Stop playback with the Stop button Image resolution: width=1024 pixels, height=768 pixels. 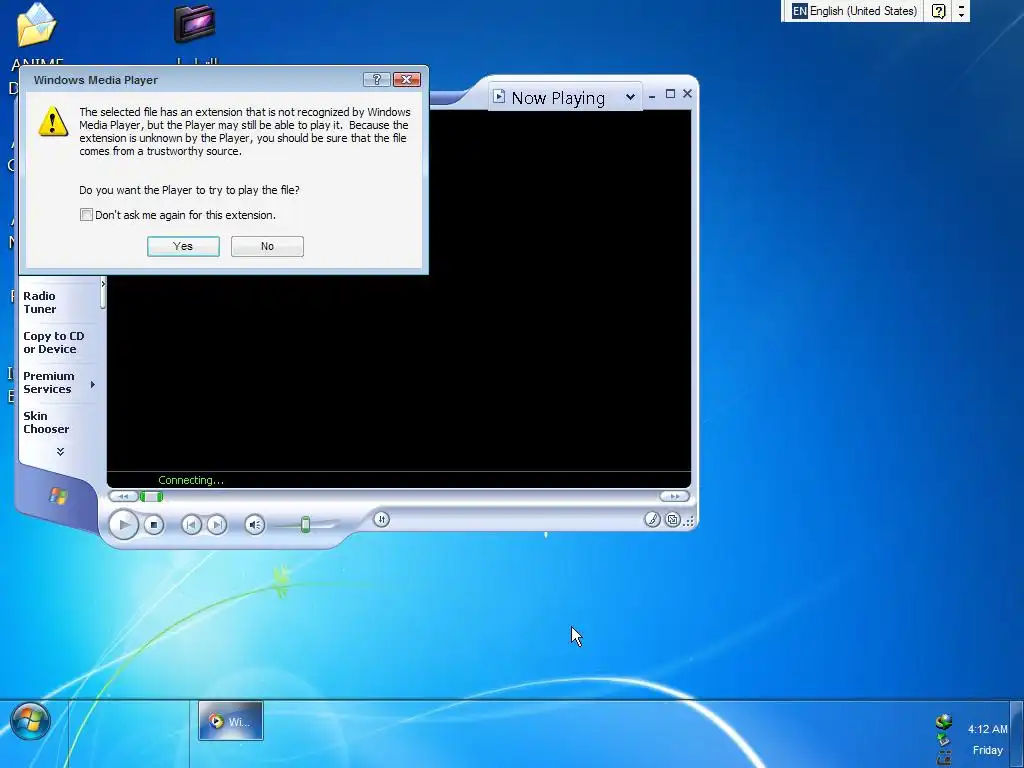[x=153, y=524]
